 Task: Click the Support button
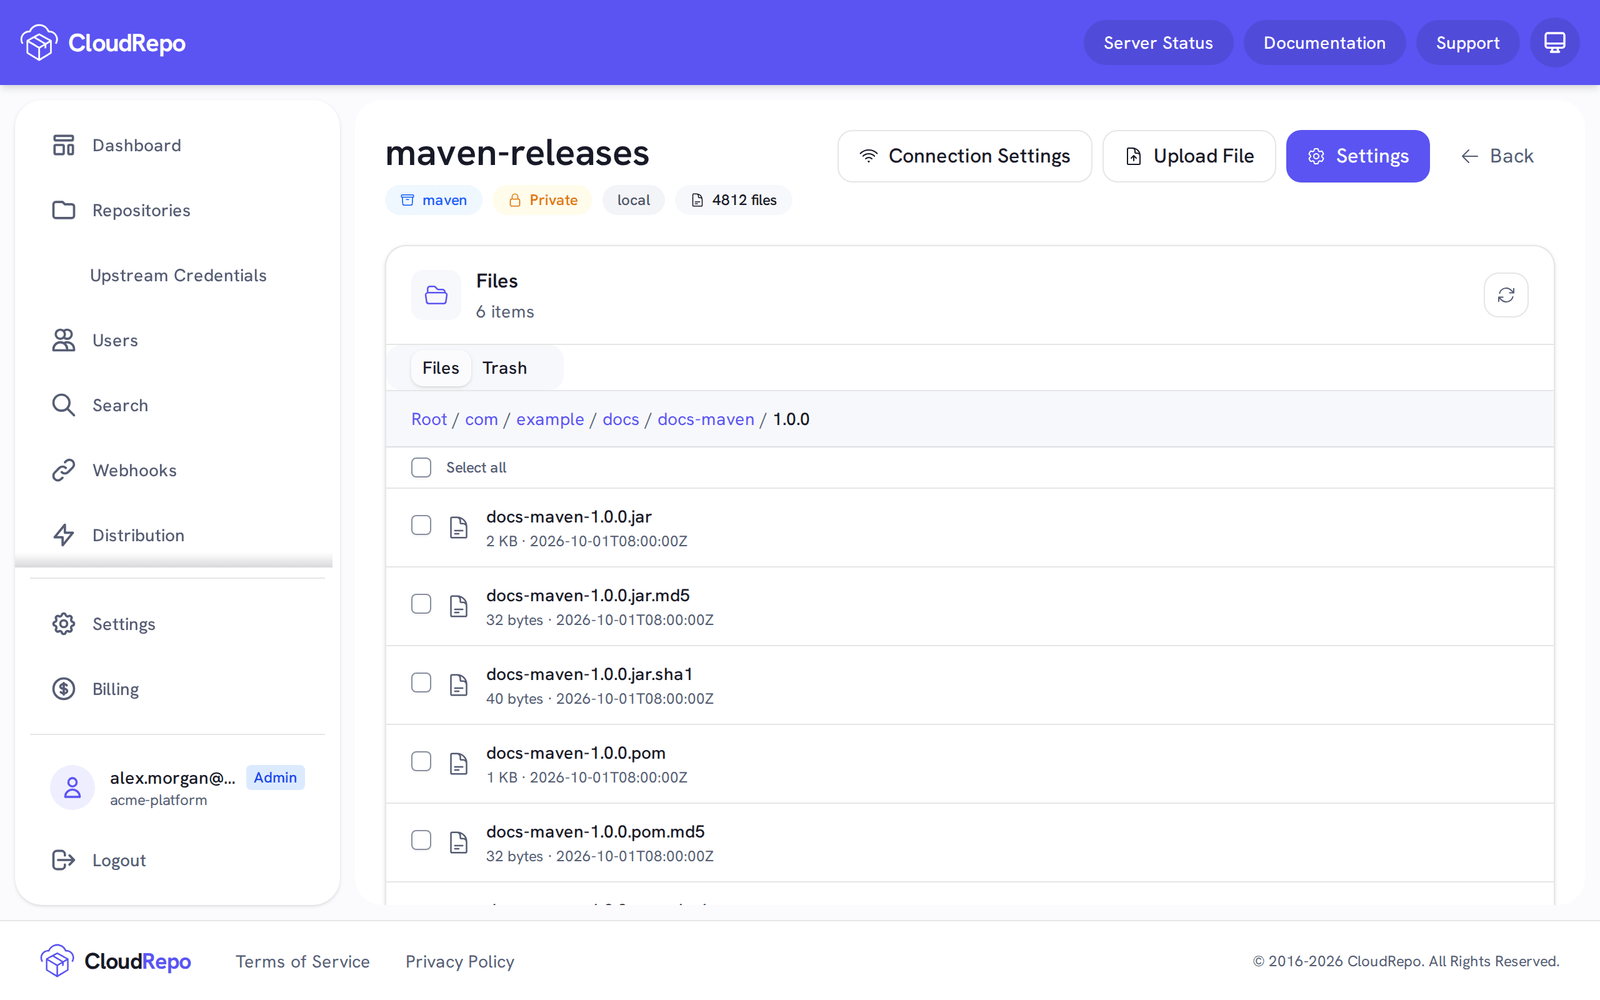(1467, 43)
